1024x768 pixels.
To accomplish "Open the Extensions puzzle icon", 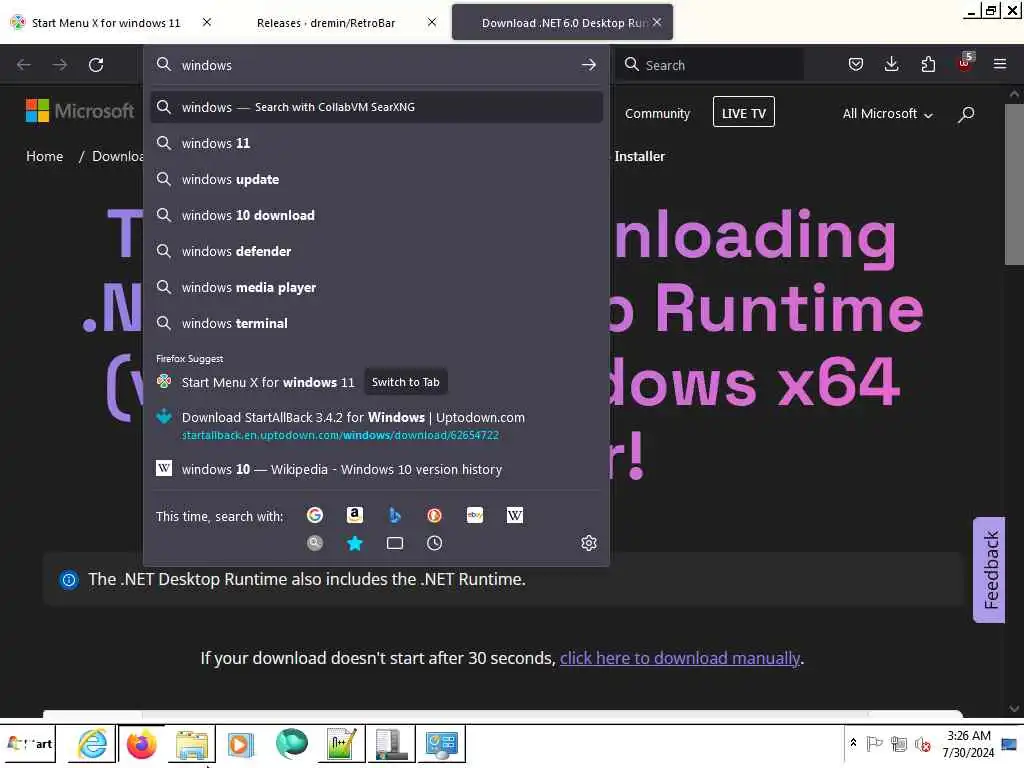I will (928, 64).
